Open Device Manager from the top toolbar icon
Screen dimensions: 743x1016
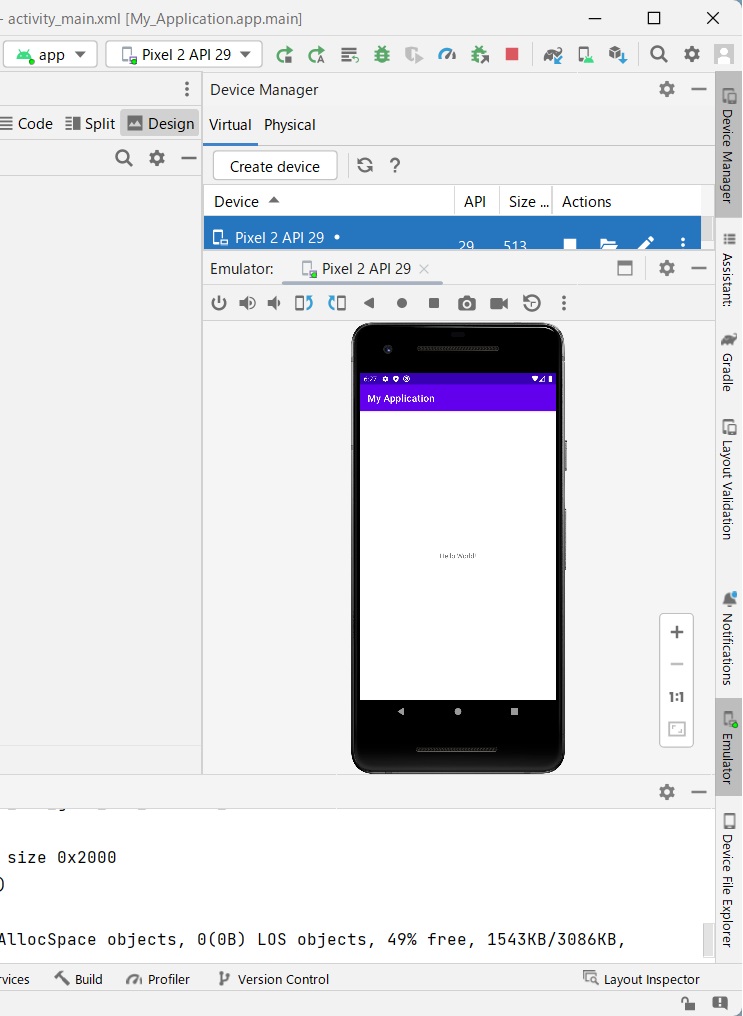click(586, 55)
